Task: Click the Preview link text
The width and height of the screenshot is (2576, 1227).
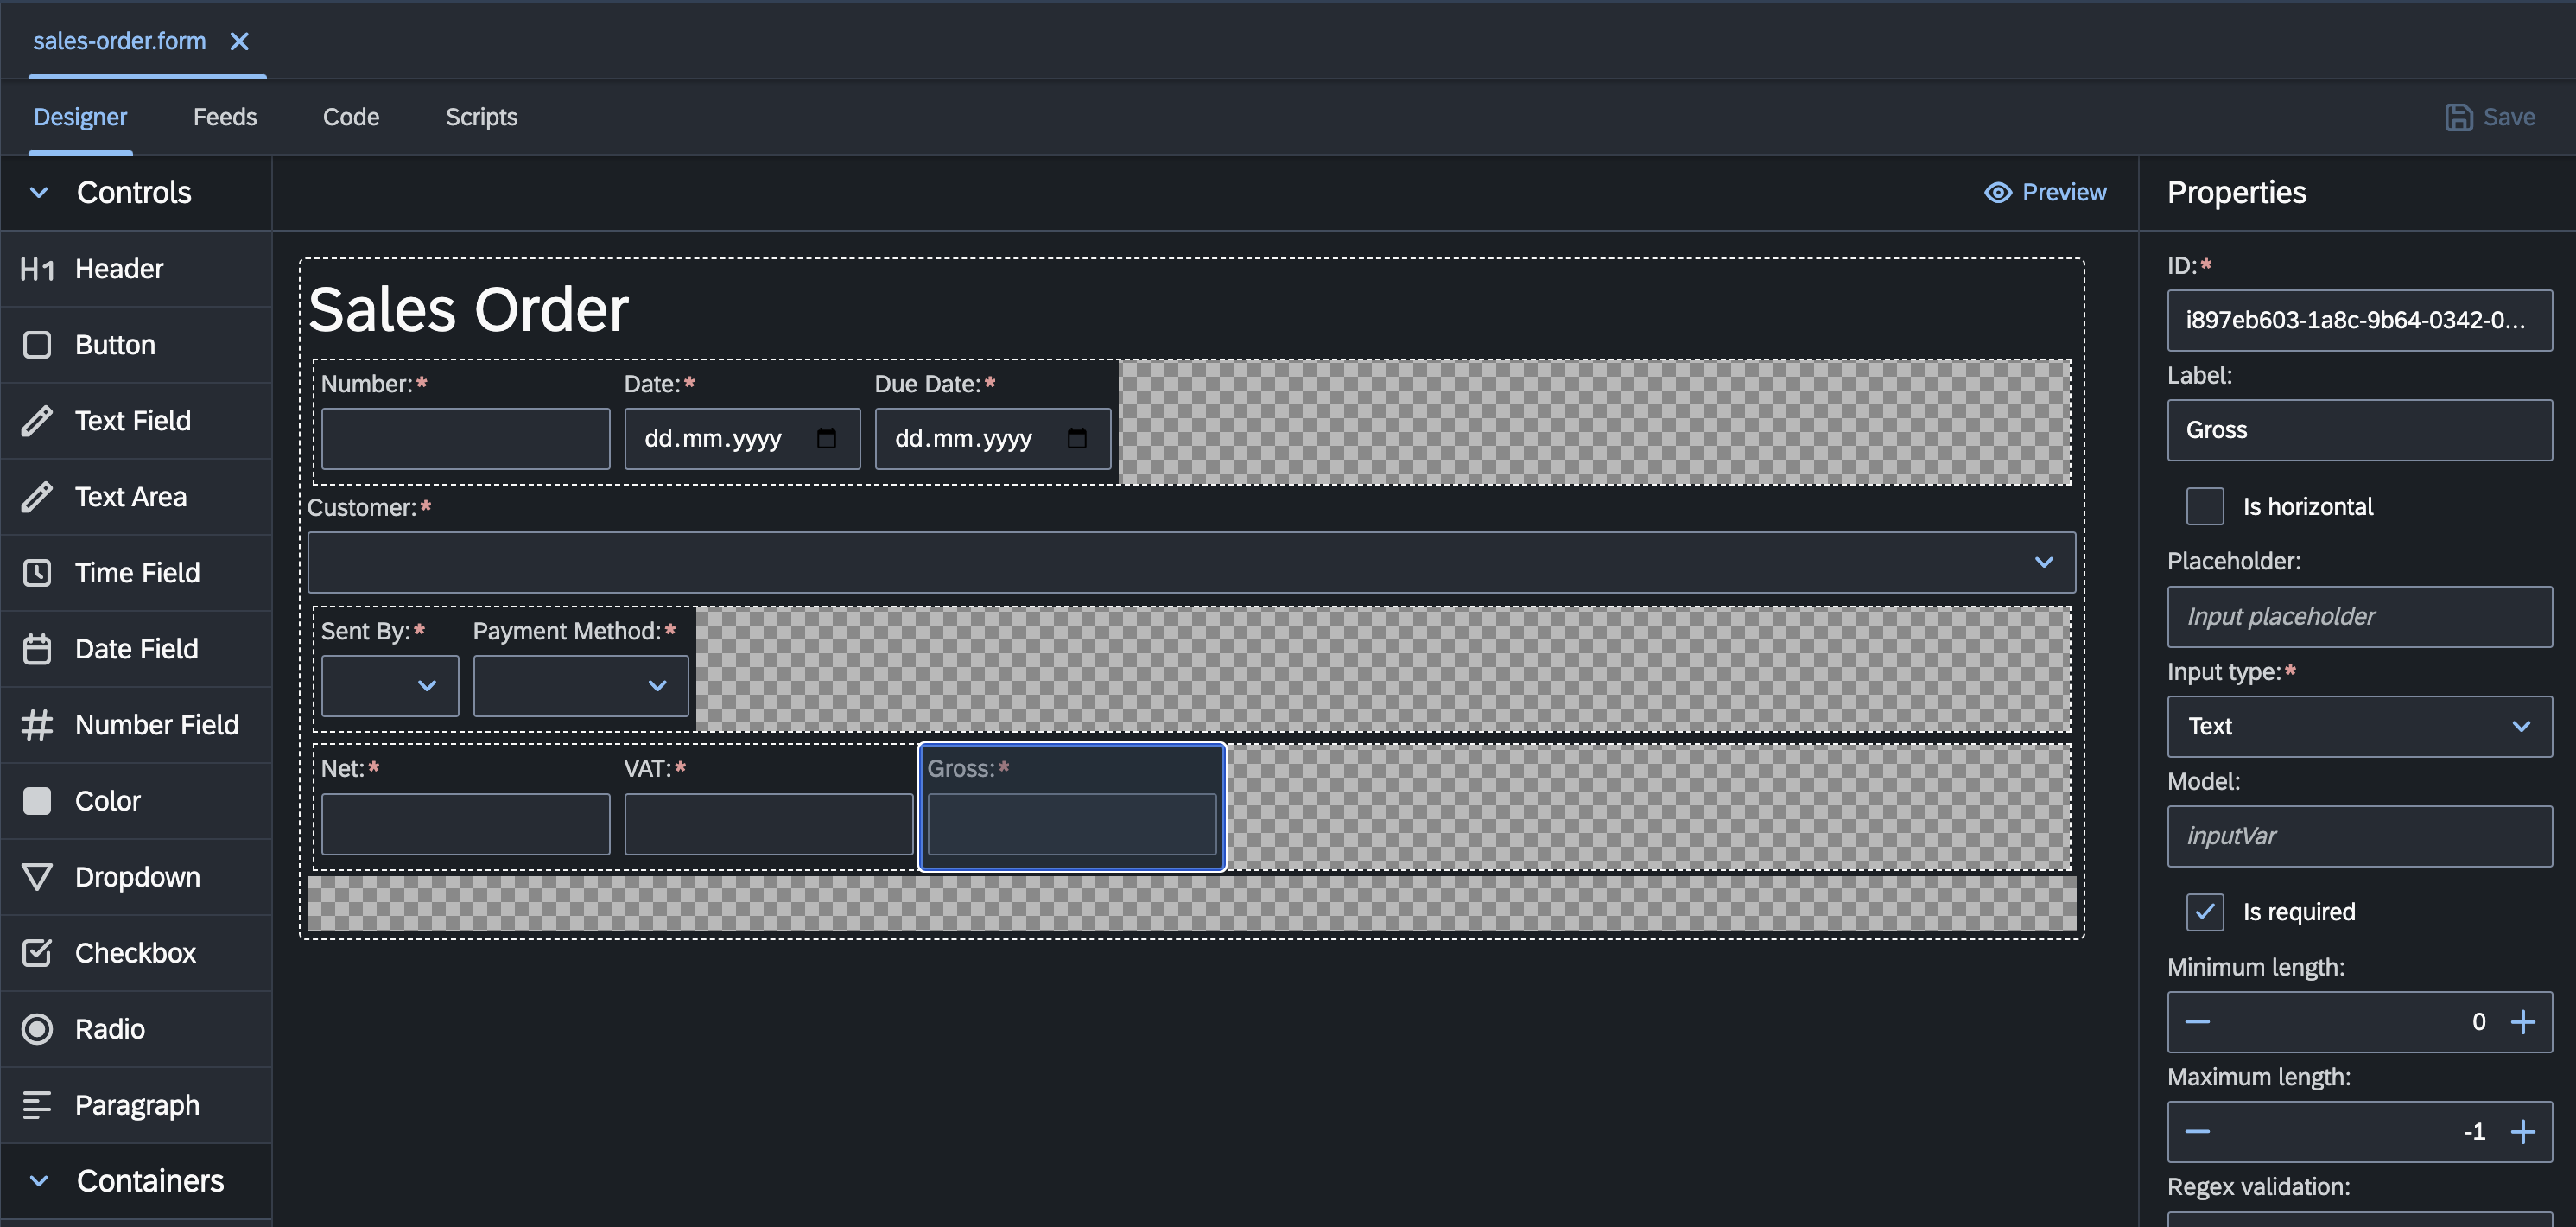Action: point(2064,192)
